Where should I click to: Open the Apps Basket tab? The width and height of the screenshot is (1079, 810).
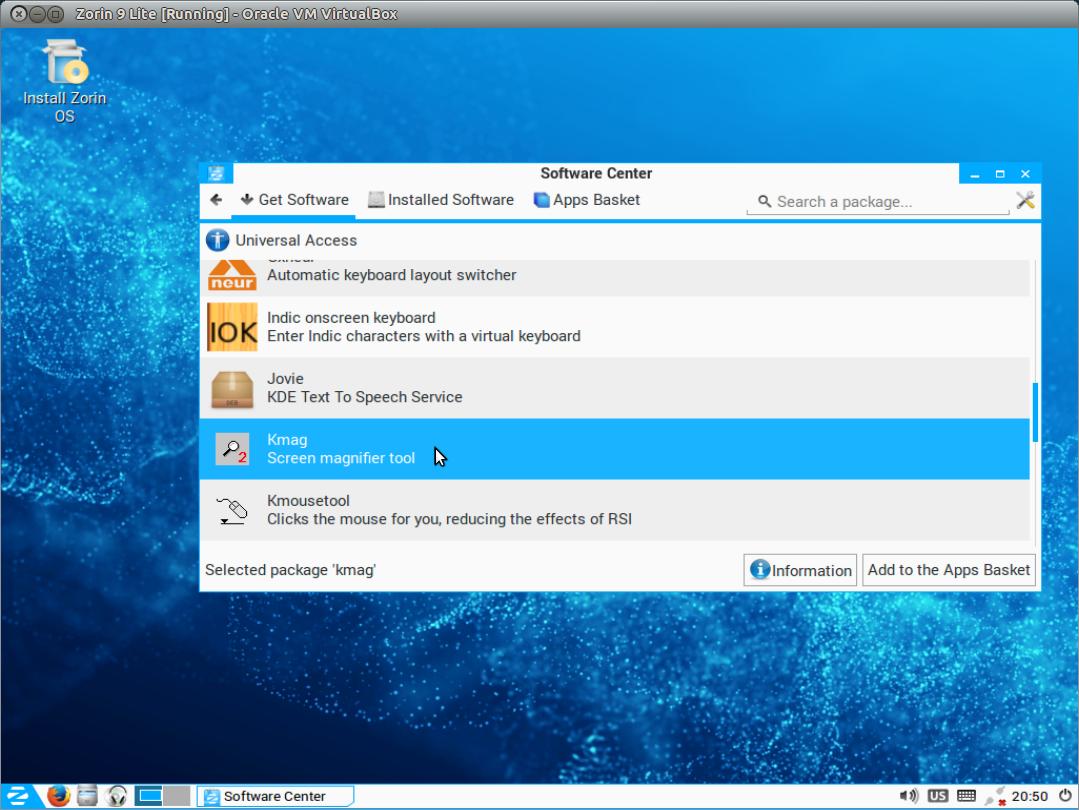click(x=586, y=200)
